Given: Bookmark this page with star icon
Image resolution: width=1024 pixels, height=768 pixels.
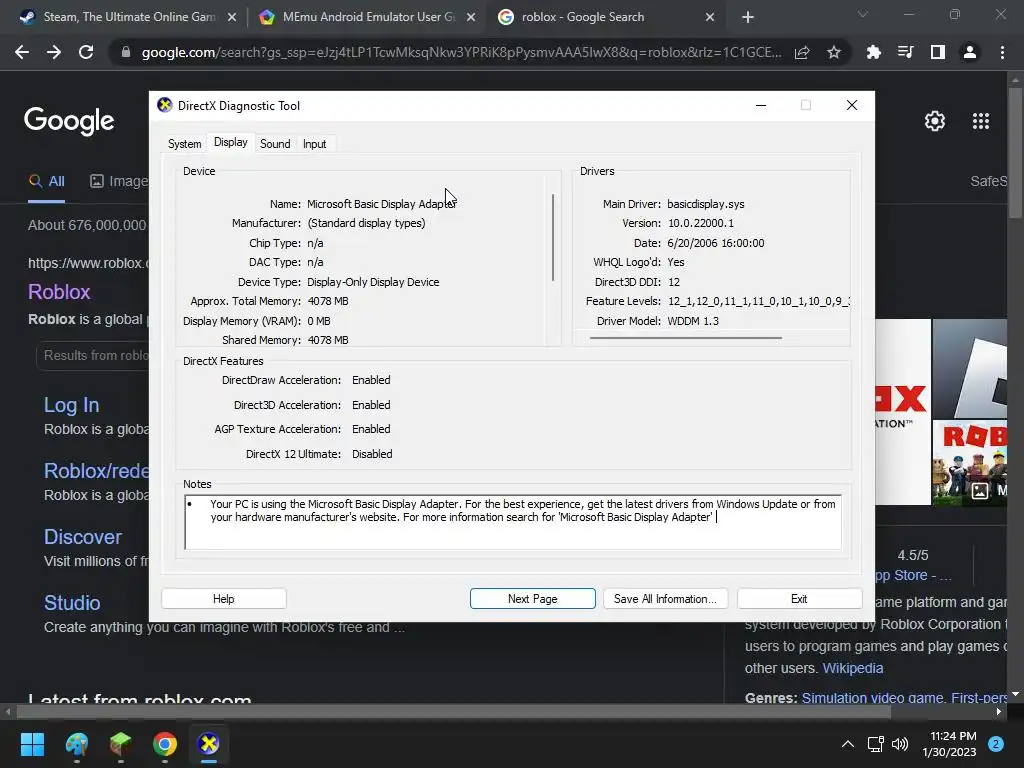Looking at the screenshot, I should [834, 52].
